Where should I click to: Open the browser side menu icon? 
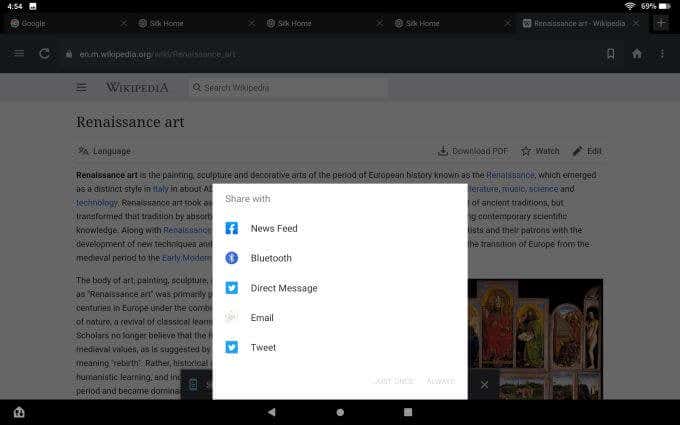coord(19,54)
